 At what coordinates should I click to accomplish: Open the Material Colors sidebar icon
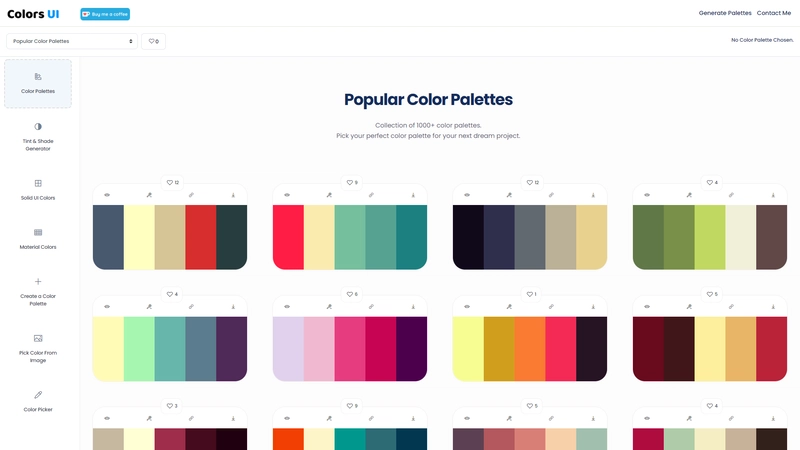pyautogui.click(x=38, y=232)
